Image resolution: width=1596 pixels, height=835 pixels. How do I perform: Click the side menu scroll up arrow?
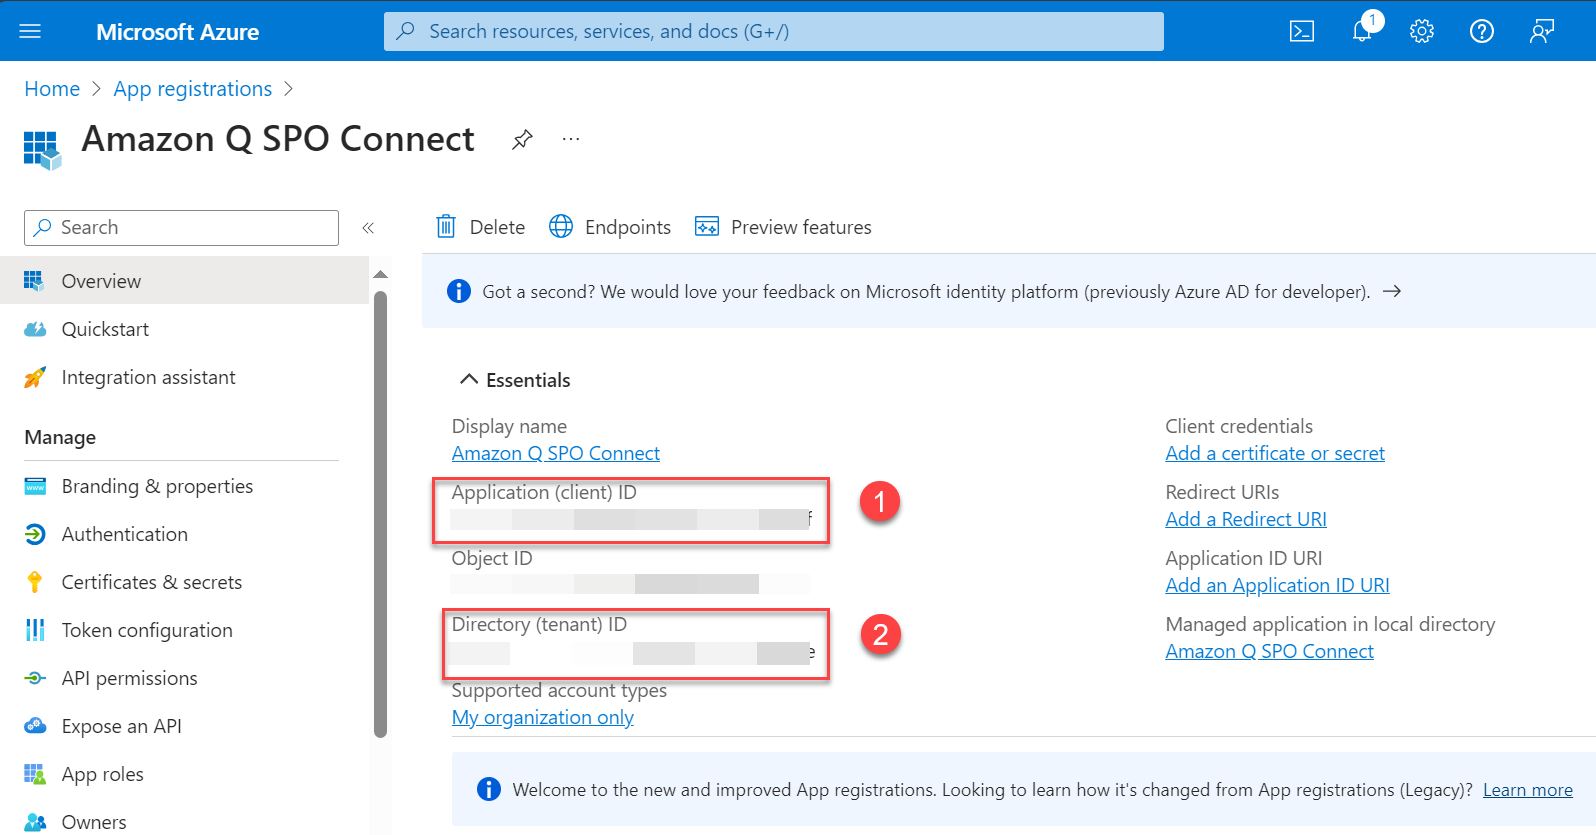point(380,274)
